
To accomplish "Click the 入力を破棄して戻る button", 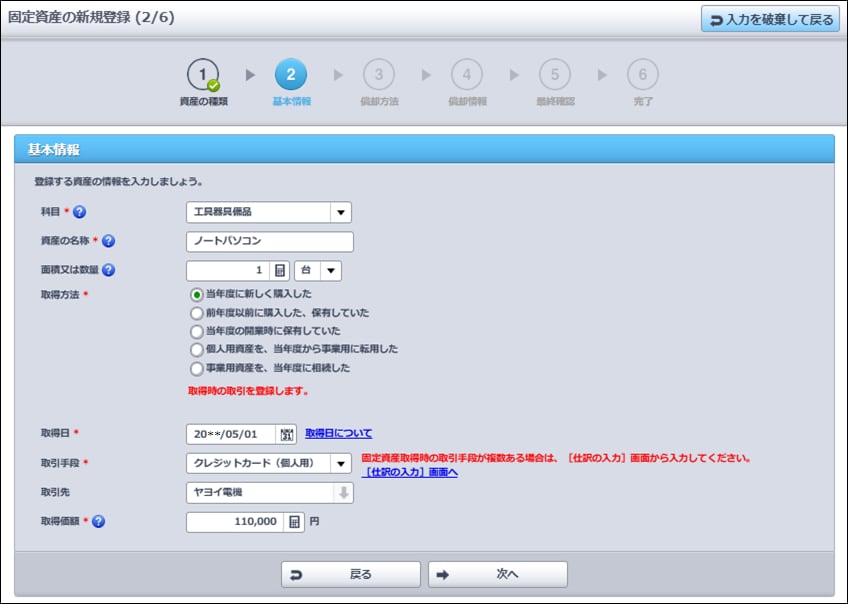I will tap(770, 19).
